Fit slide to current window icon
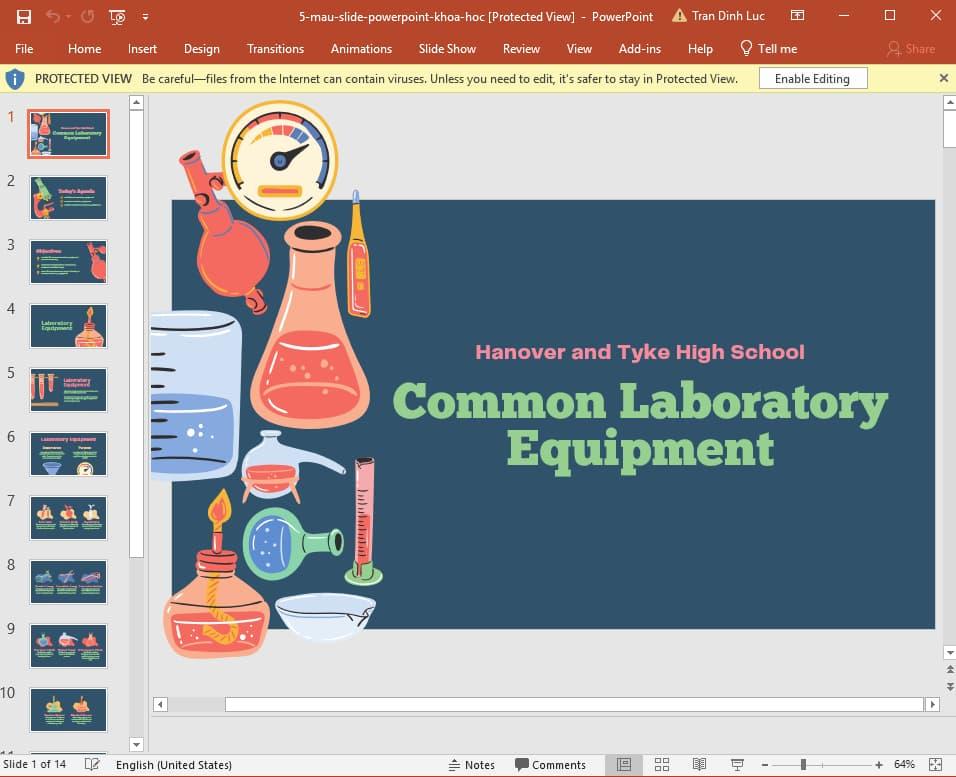Viewport: 956px width, 777px height. pyautogui.click(x=937, y=765)
